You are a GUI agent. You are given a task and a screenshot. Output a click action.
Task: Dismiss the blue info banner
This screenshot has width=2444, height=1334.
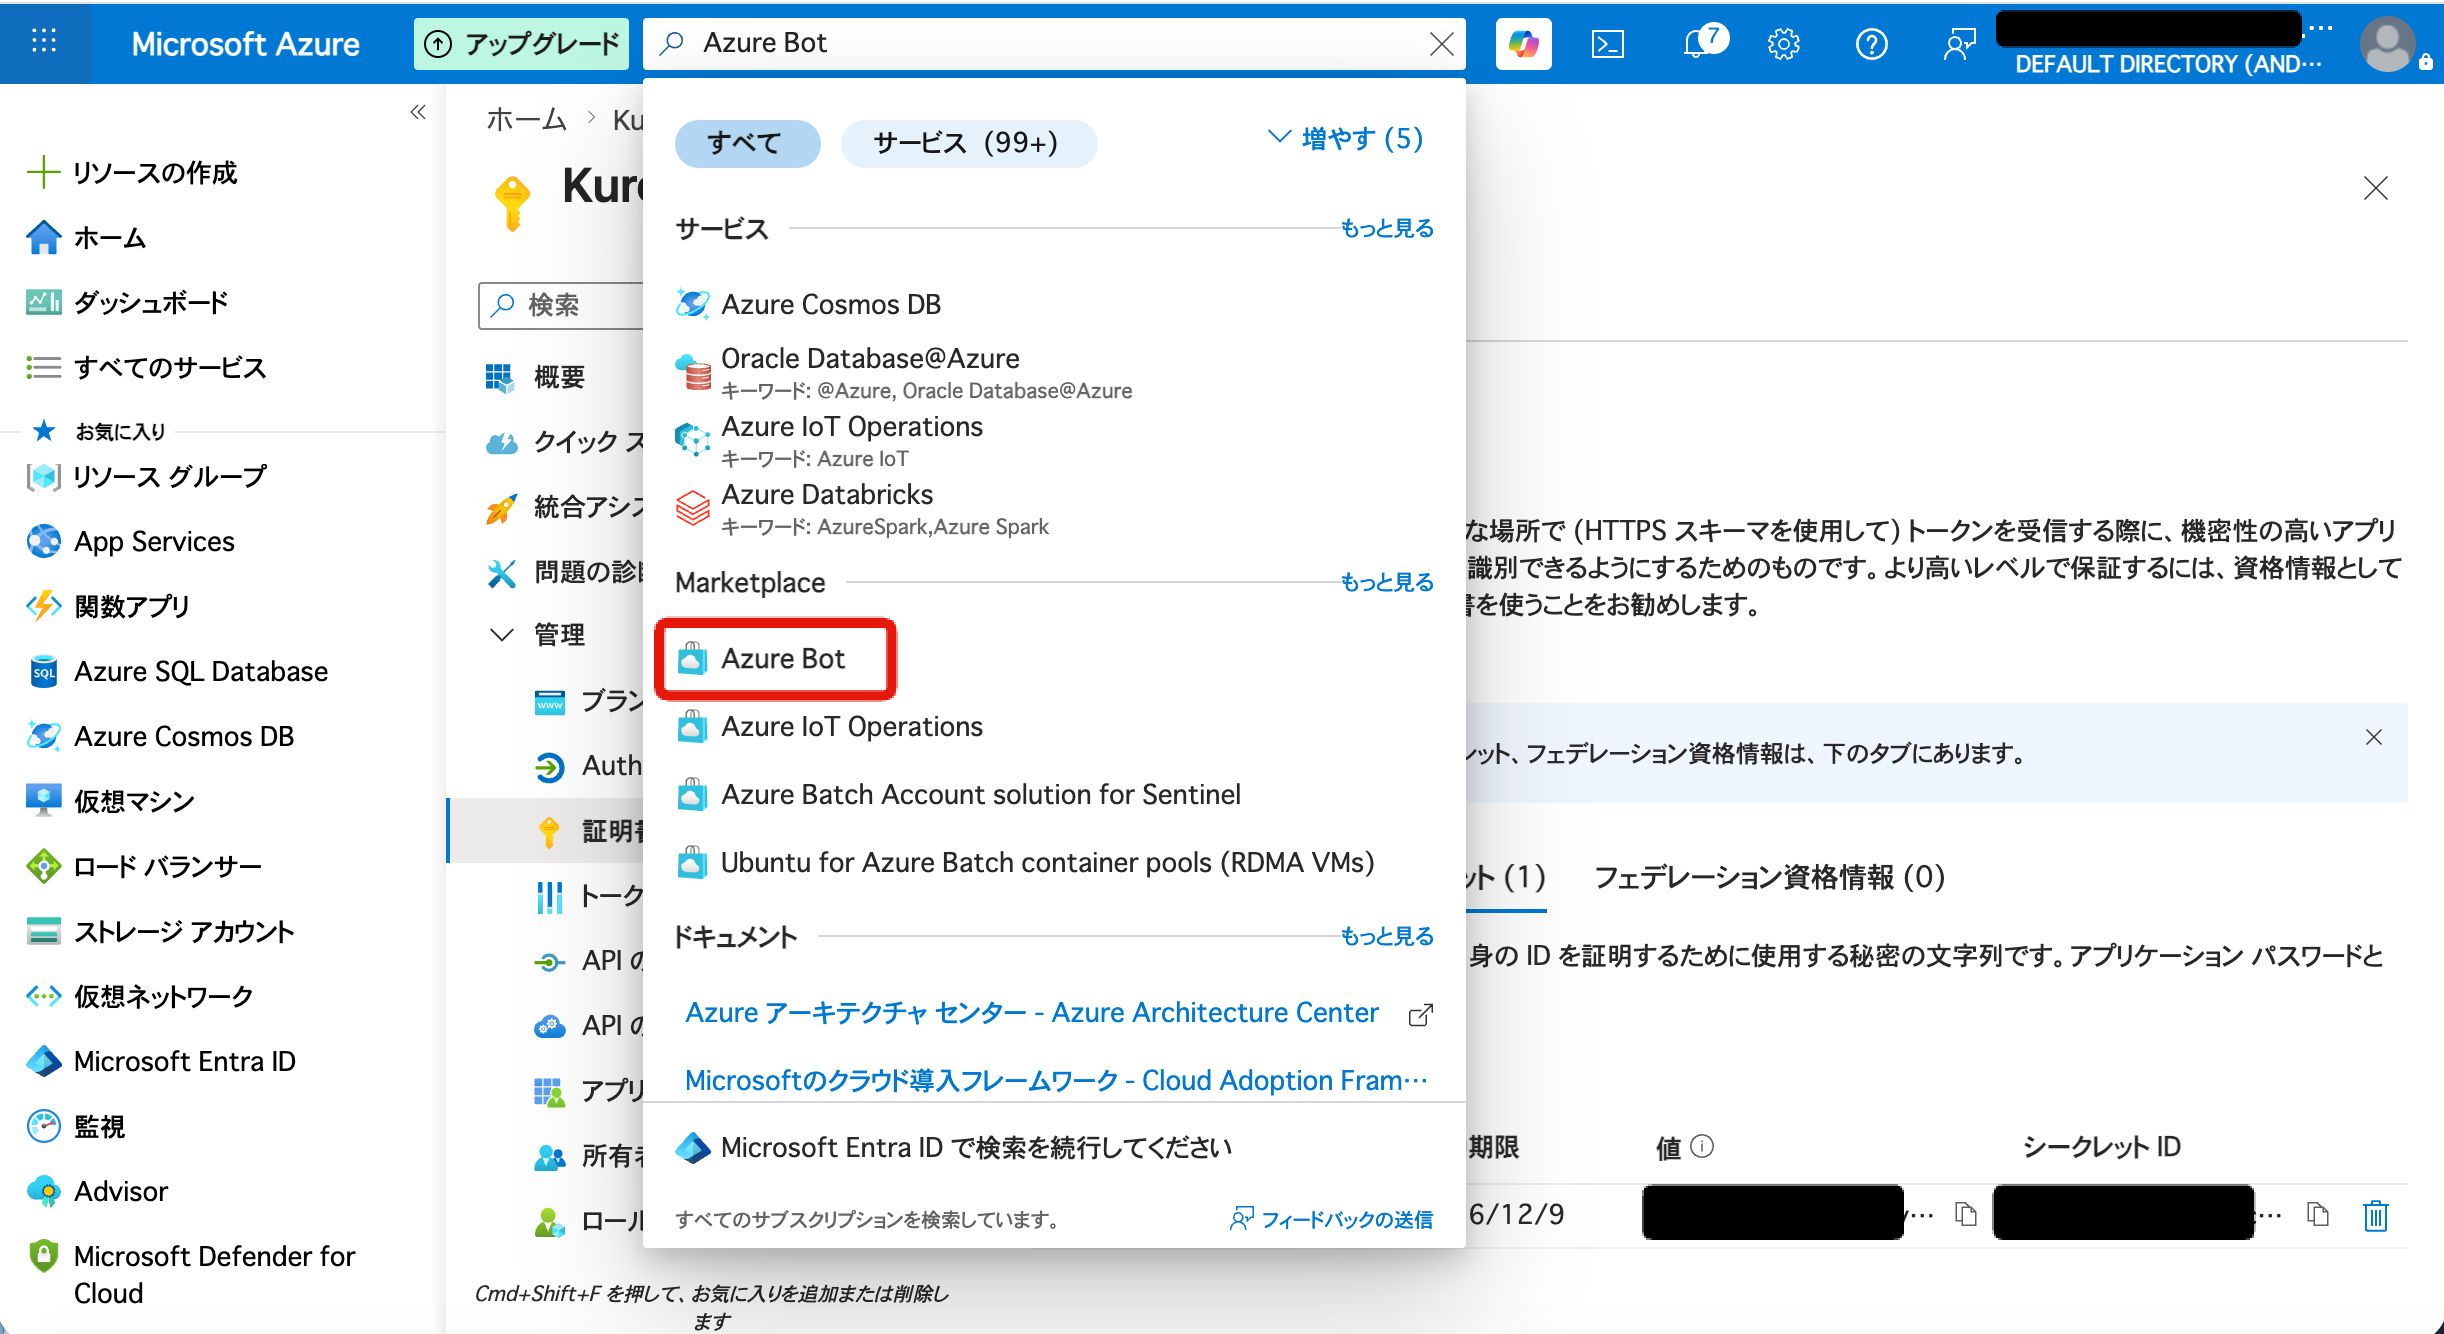2373,737
